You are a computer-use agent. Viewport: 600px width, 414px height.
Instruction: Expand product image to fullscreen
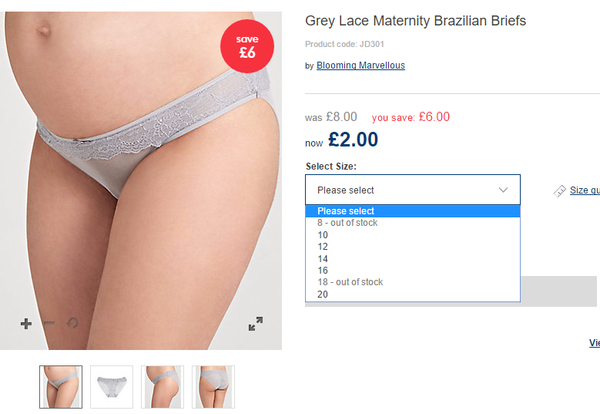pyautogui.click(x=256, y=324)
